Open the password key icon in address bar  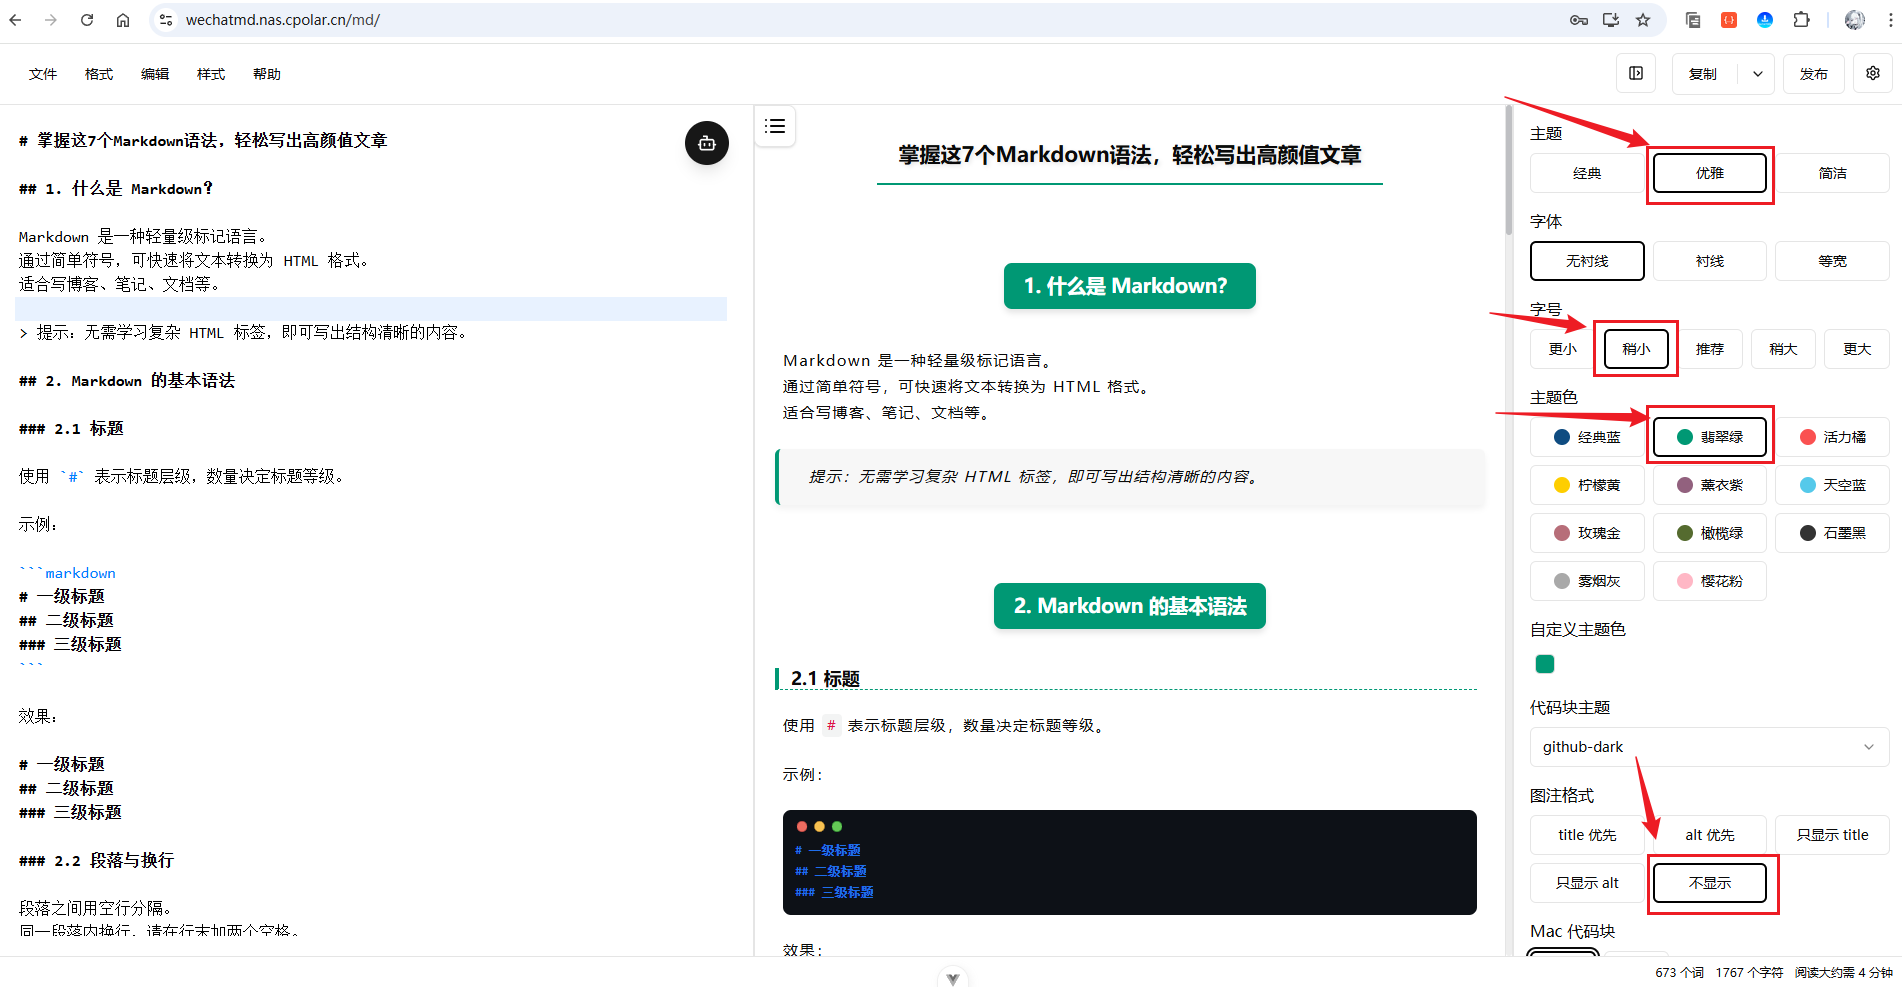(1579, 20)
